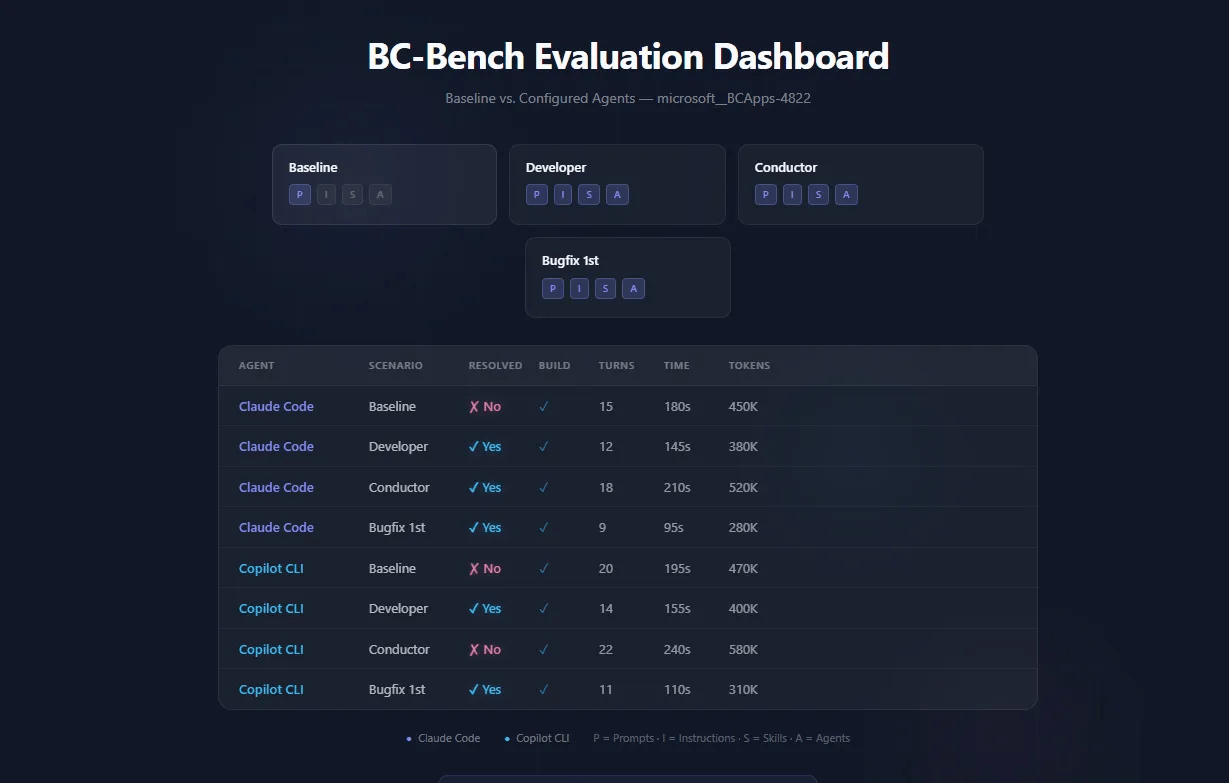
Task: Click the dimmed A badge in Baseline card
Action: tap(379, 195)
